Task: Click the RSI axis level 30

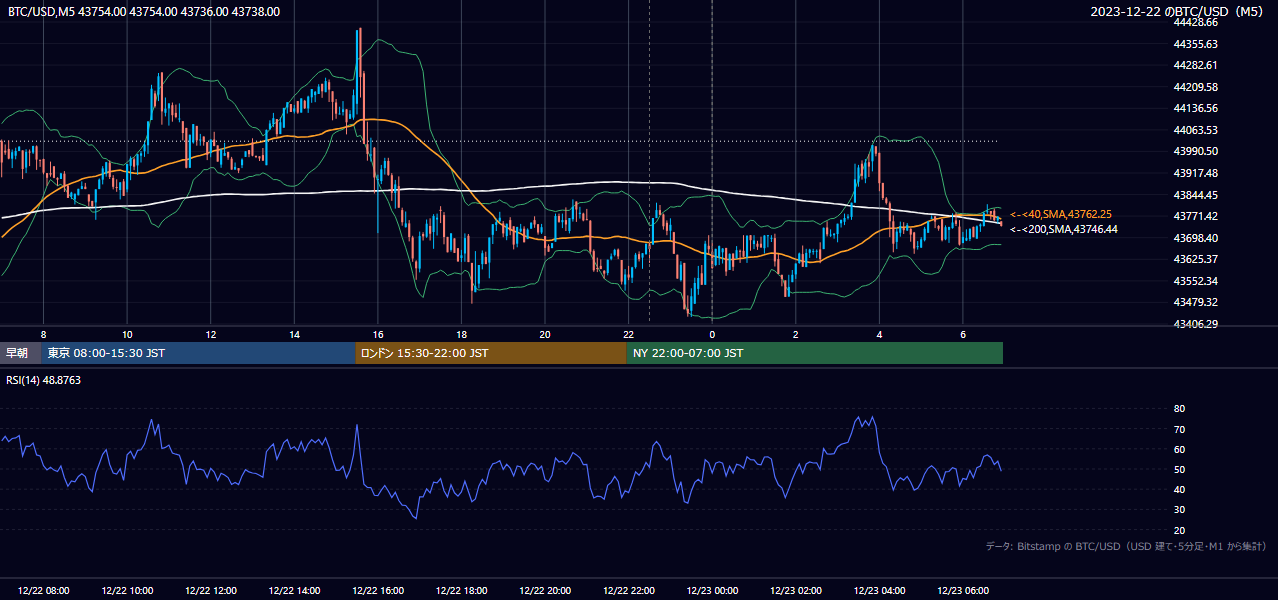Action: 1179,510
